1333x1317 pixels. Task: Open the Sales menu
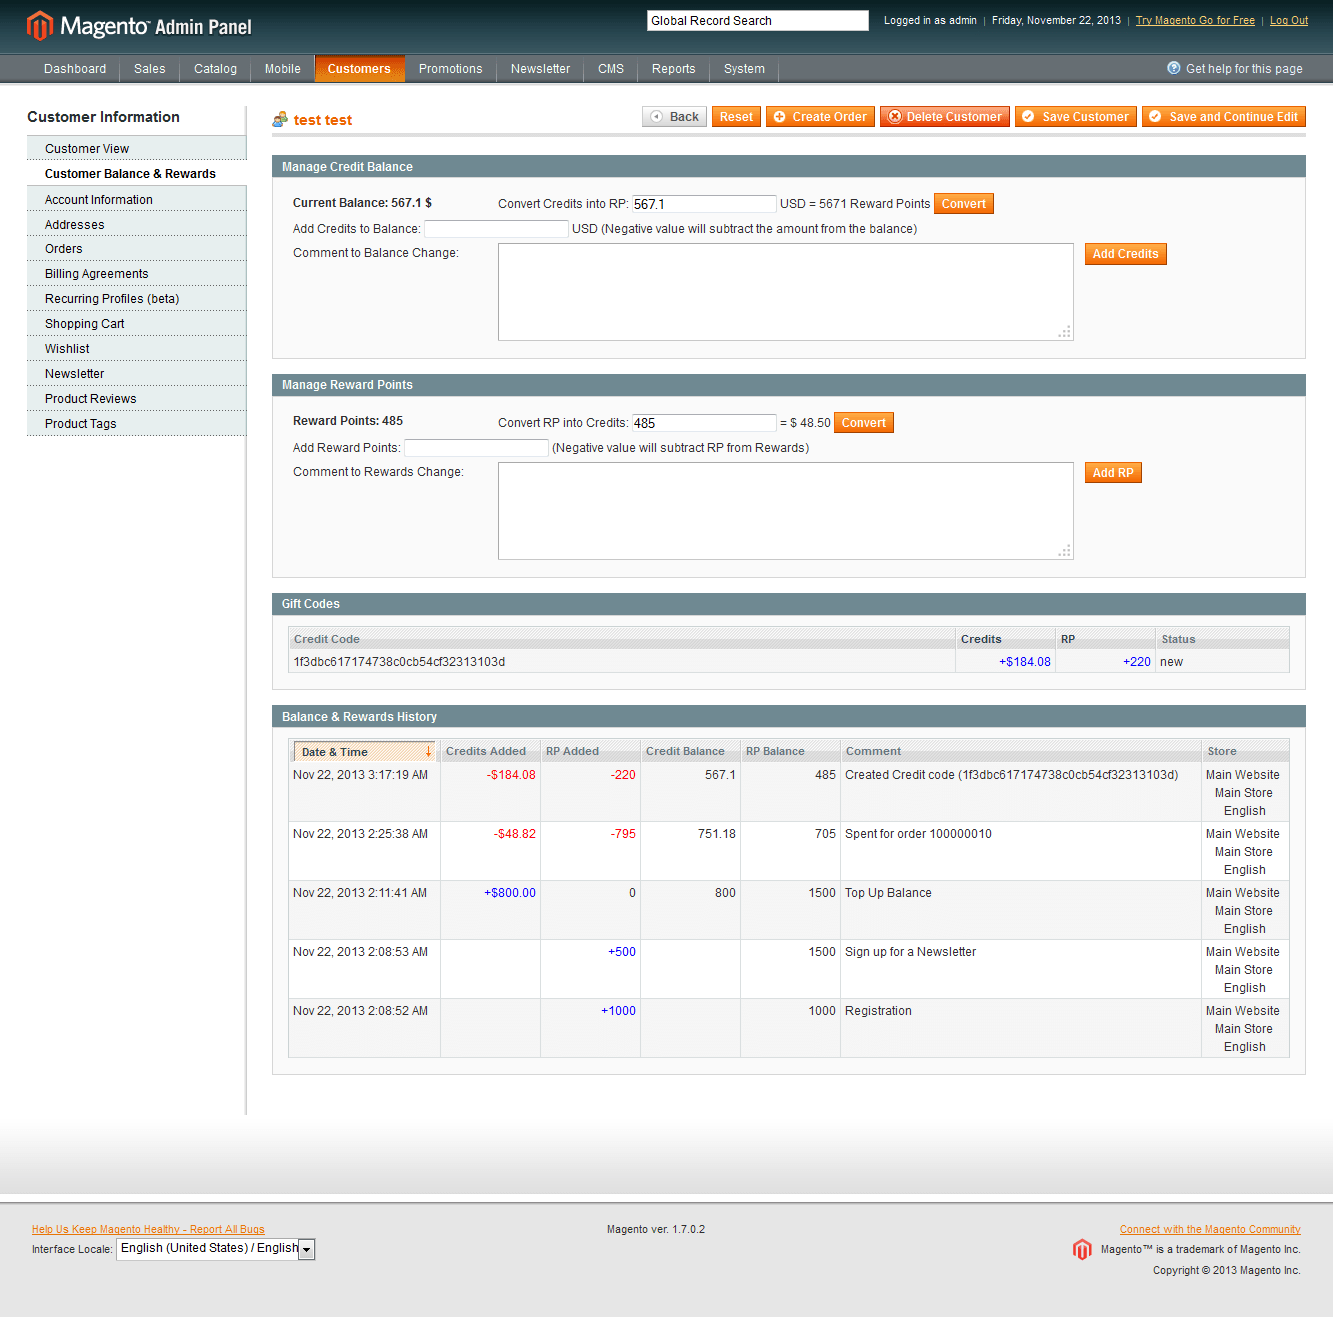pyautogui.click(x=149, y=68)
